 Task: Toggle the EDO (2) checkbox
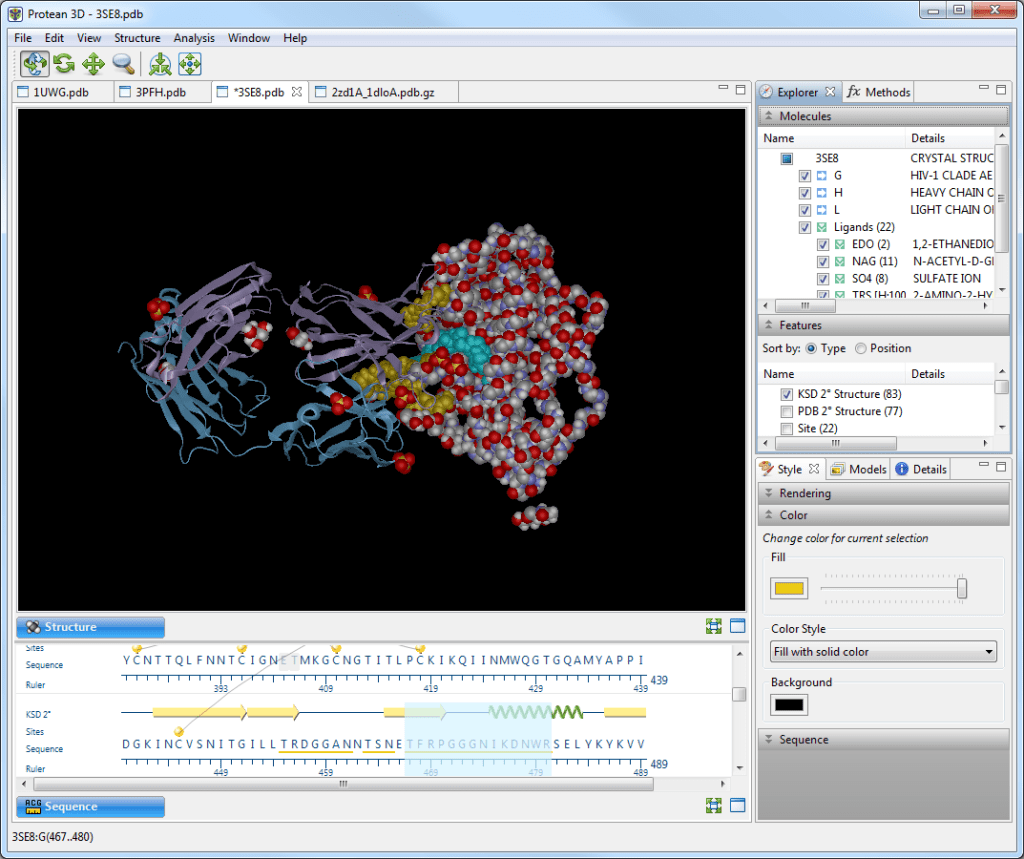tap(823, 244)
